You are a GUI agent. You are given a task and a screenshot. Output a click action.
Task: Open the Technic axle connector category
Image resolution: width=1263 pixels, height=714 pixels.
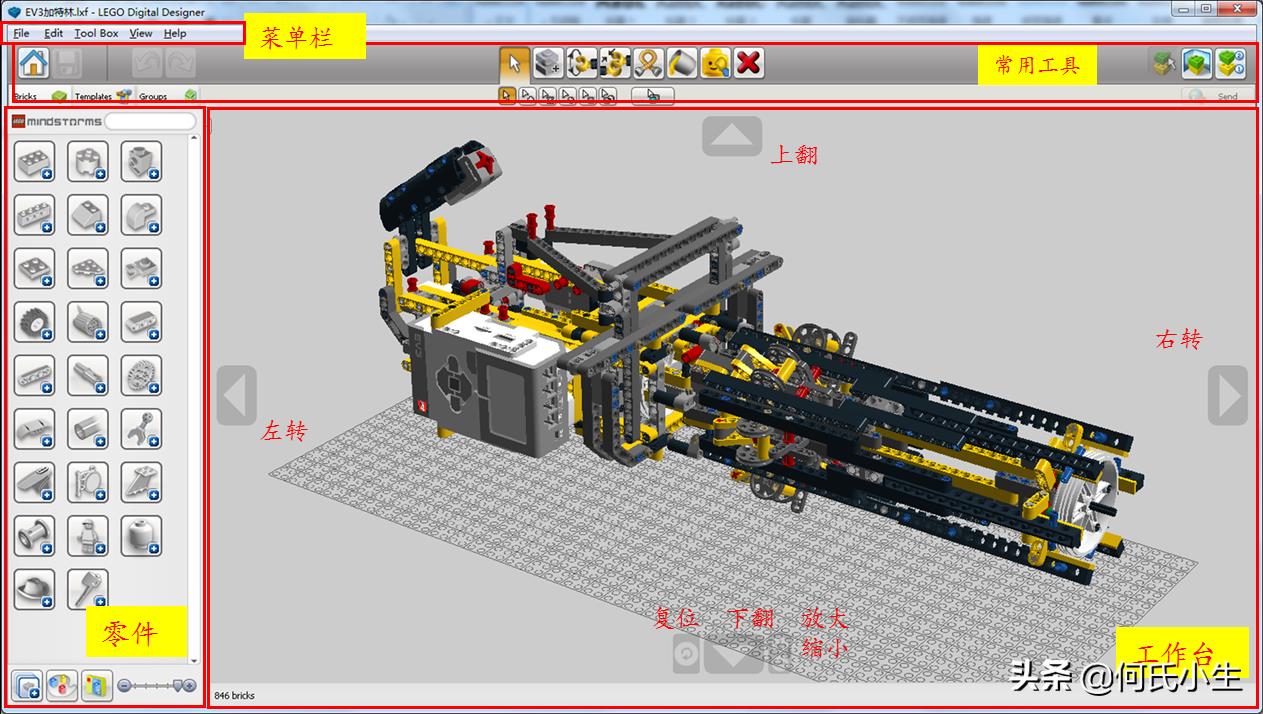pos(88,375)
